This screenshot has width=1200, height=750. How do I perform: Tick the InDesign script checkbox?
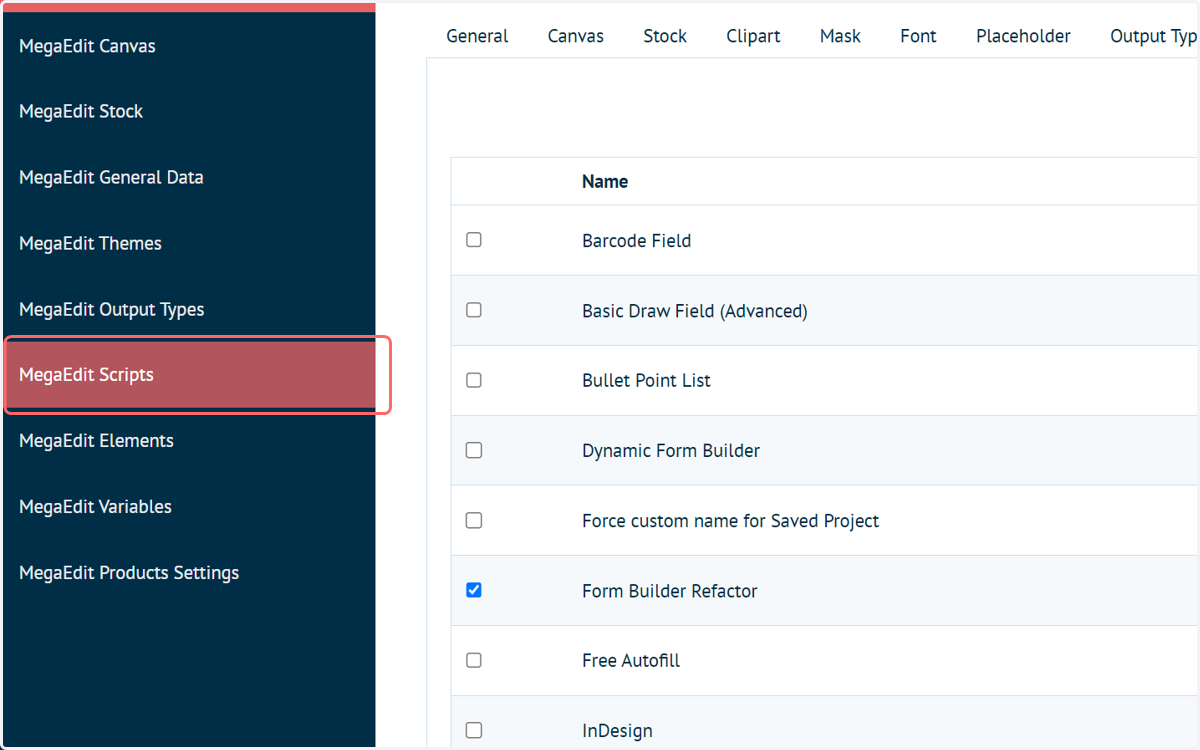click(x=474, y=730)
